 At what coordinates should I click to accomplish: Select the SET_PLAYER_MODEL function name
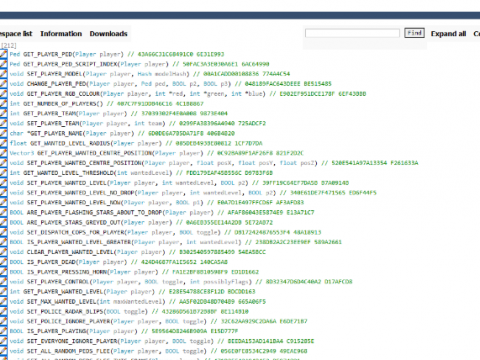click(55, 74)
